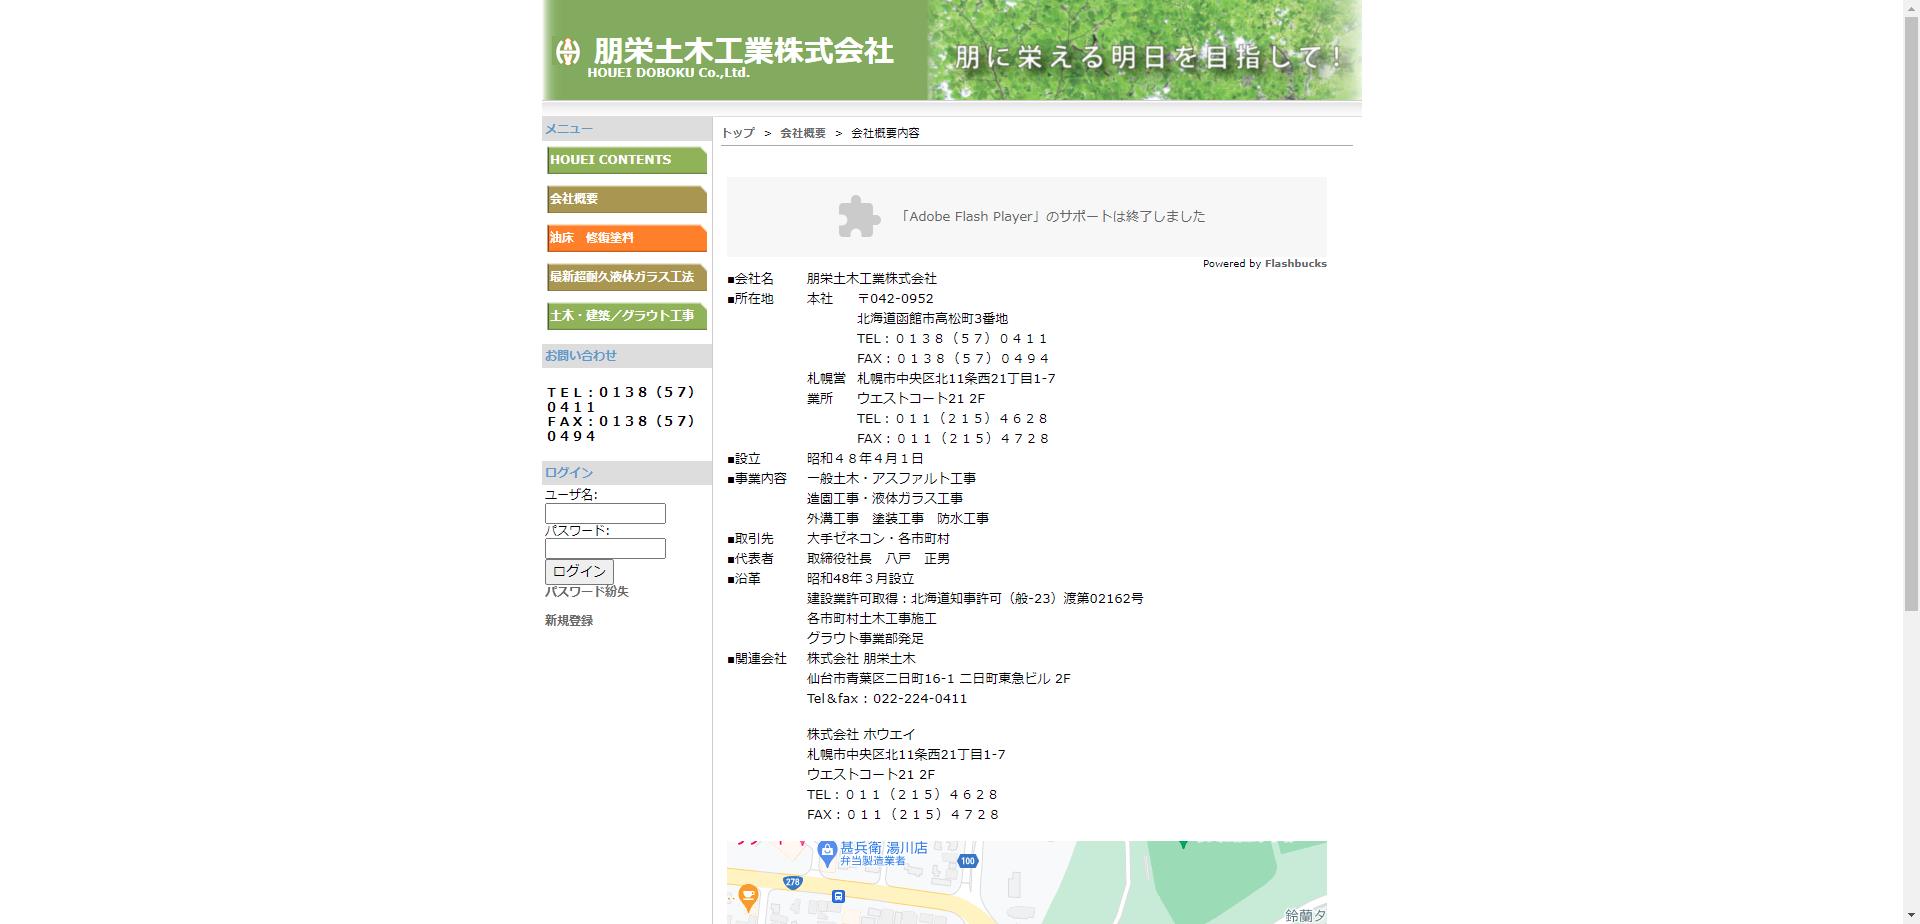
Task: Click the トップ breadcrumb link
Action: click(737, 132)
